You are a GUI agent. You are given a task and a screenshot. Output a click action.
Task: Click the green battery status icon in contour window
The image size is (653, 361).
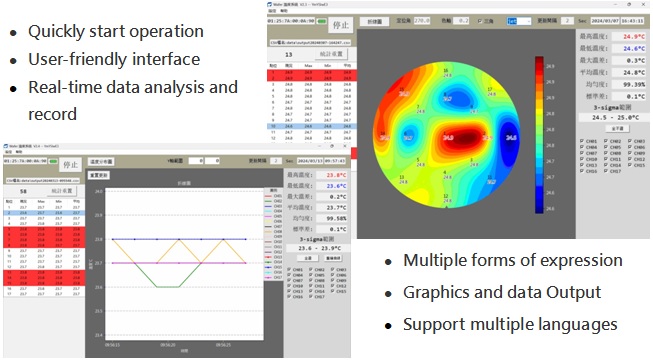(x=322, y=21)
